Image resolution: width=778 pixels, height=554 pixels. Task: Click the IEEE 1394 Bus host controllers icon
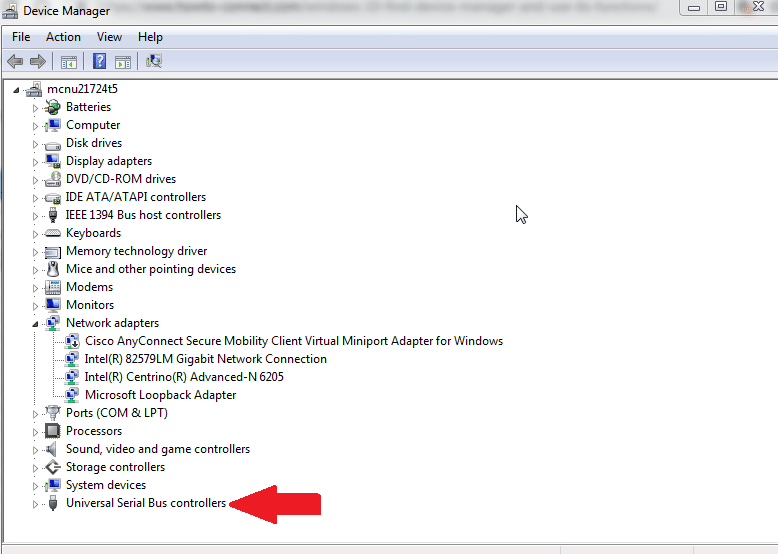pyautogui.click(x=53, y=215)
